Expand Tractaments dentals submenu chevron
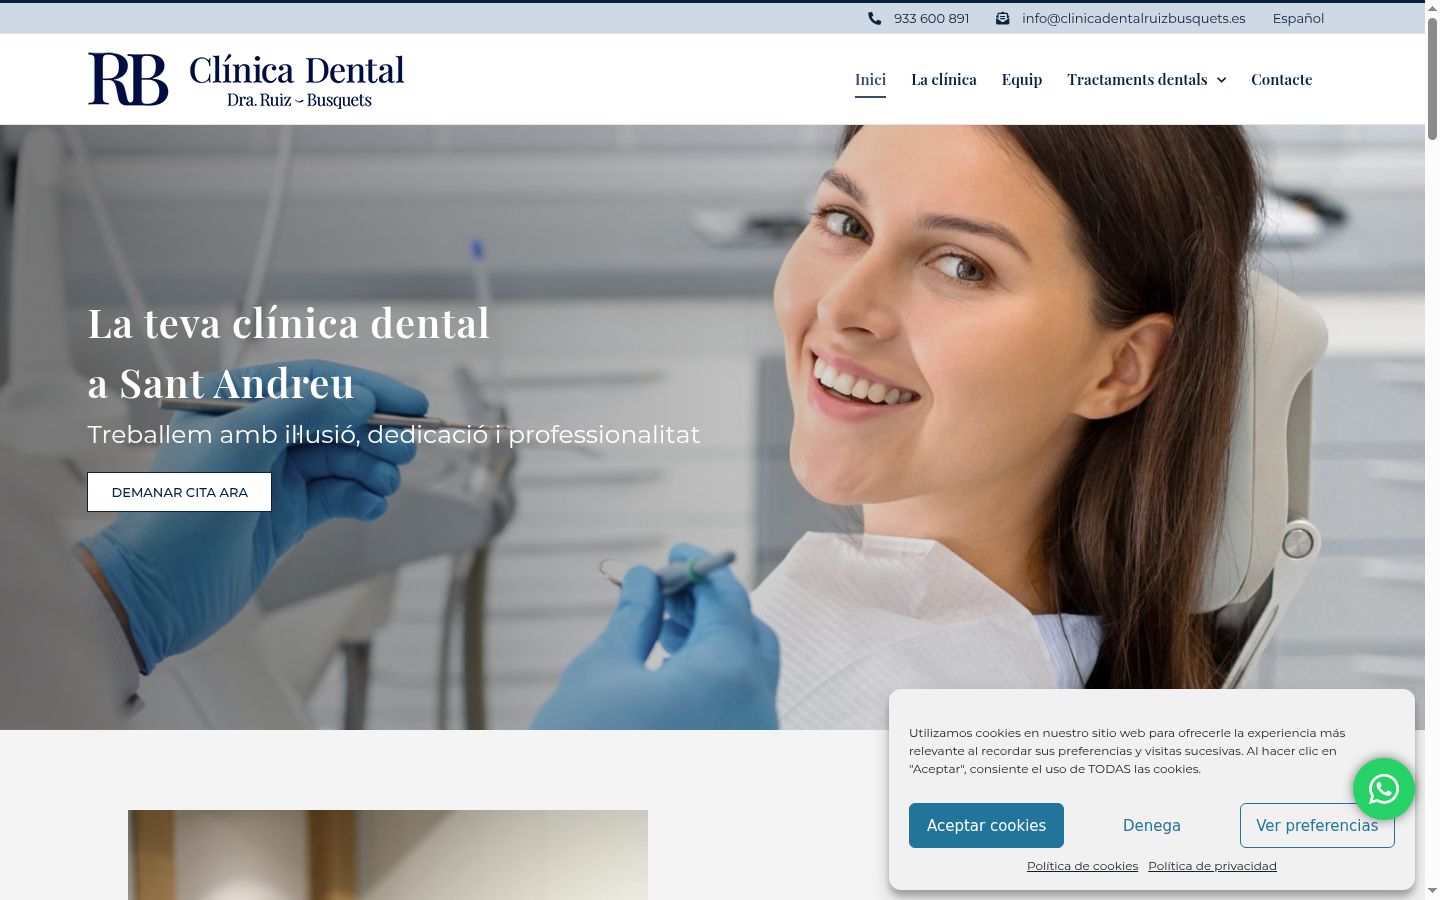1440x900 pixels. point(1221,80)
